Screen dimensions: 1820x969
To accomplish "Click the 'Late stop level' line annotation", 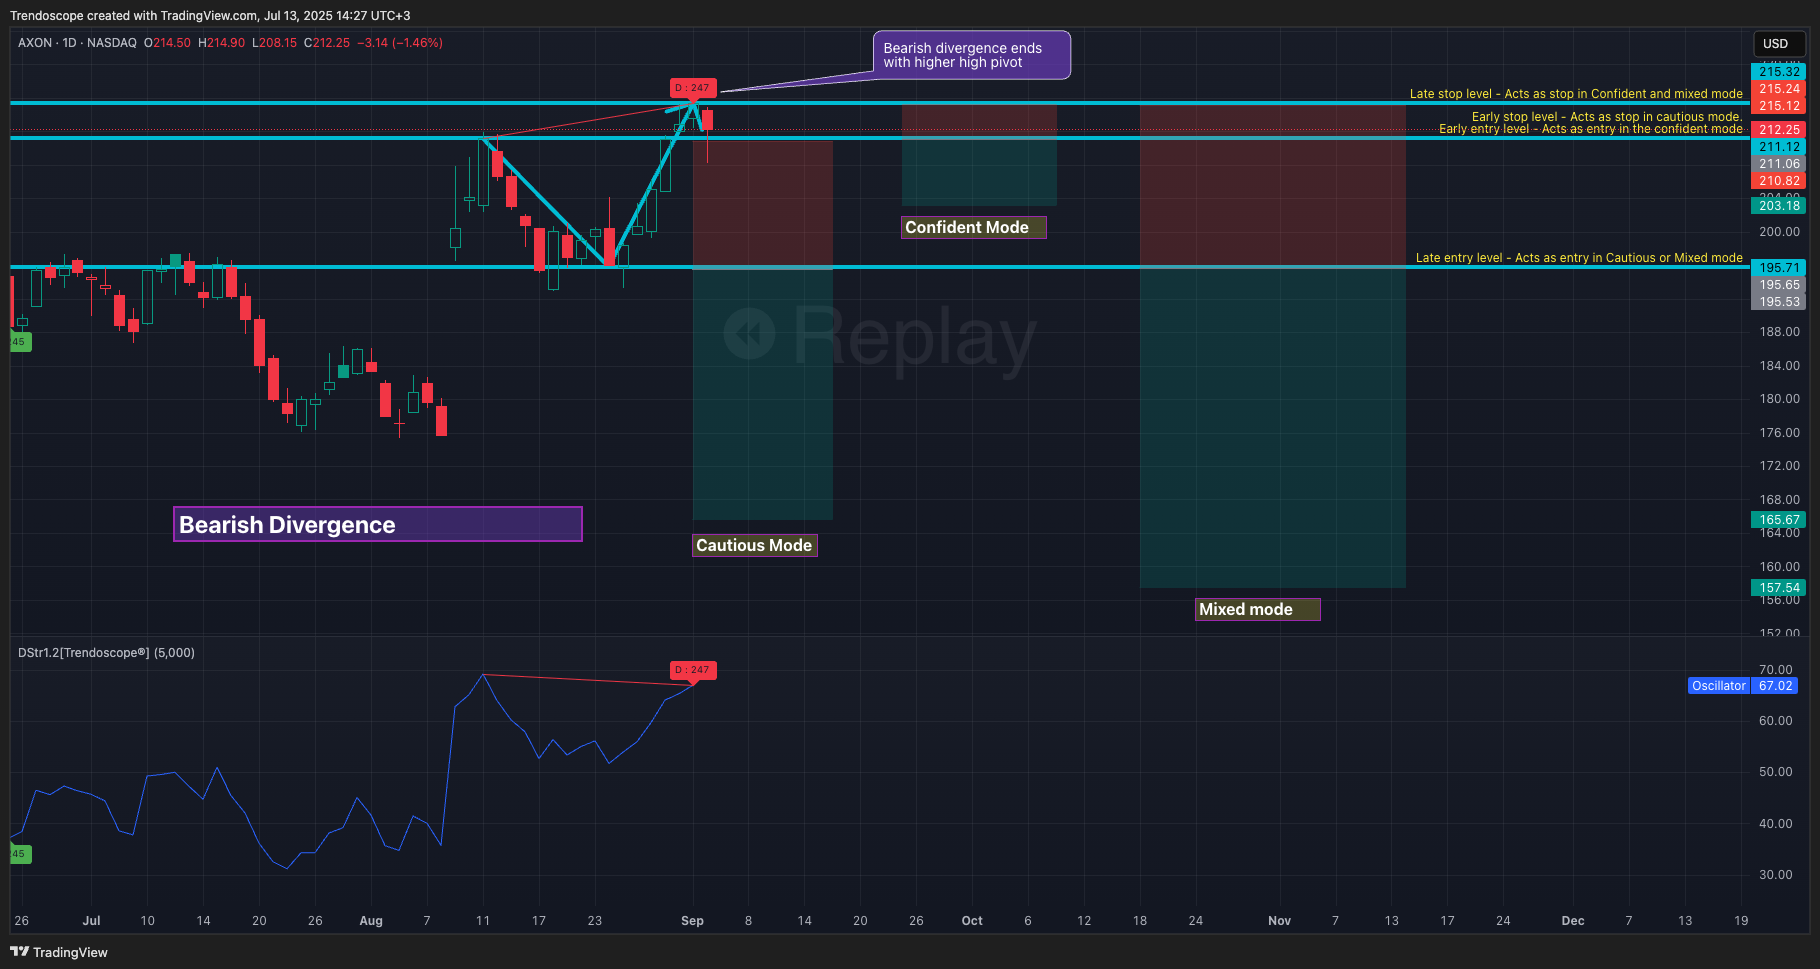I will pos(1576,94).
